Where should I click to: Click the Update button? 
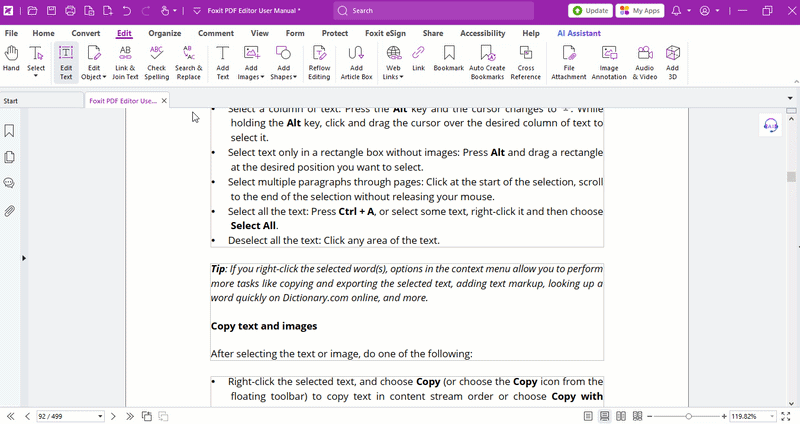(x=590, y=11)
